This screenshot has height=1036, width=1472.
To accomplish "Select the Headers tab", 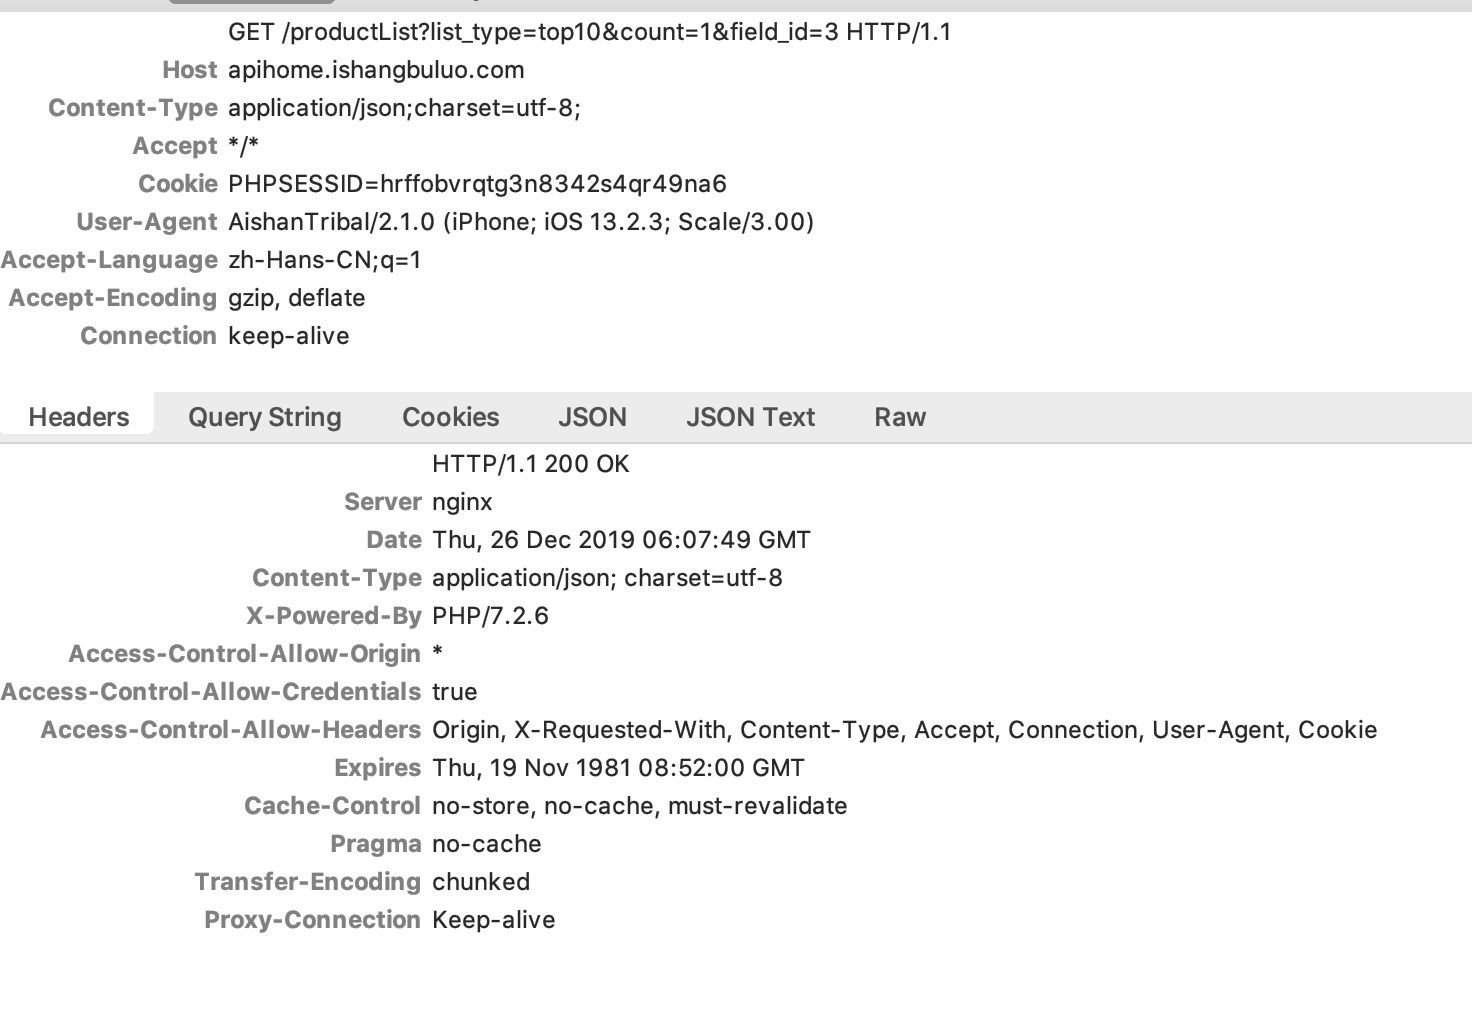I will click(x=78, y=417).
